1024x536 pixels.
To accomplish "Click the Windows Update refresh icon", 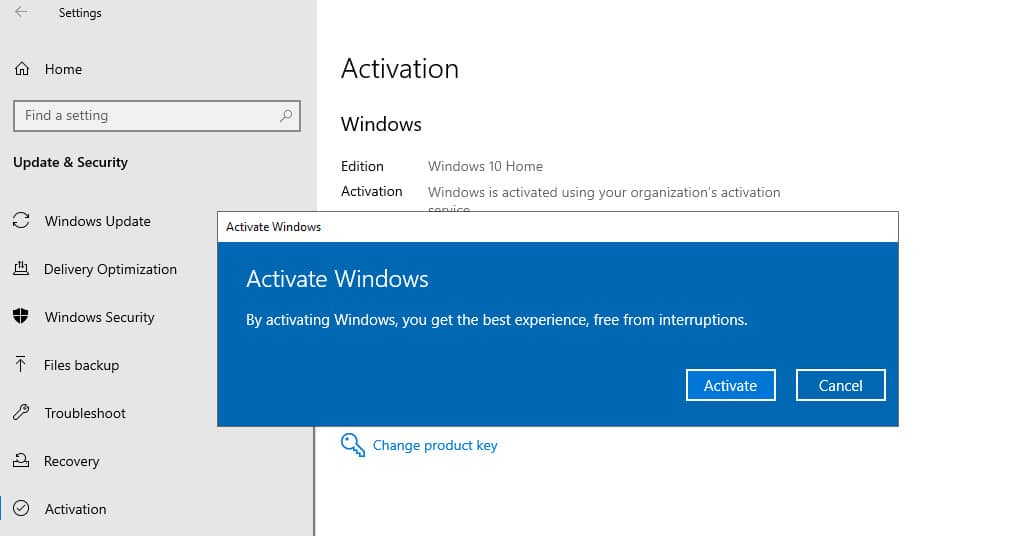I will pyautogui.click(x=22, y=221).
